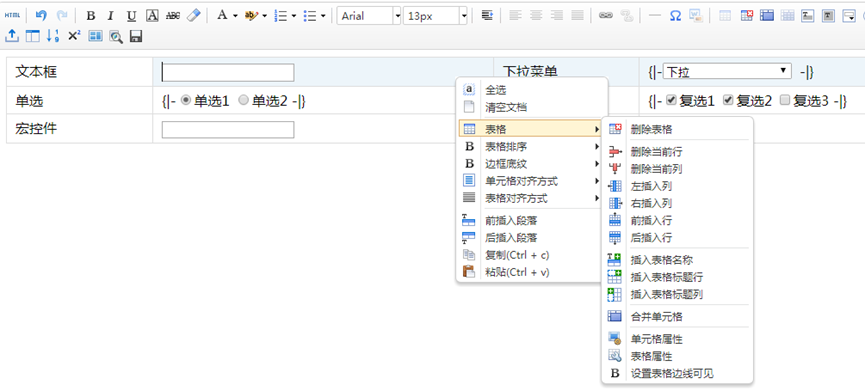The width and height of the screenshot is (865, 391).
Task: Justify the text alignment
Action: coord(577,15)
